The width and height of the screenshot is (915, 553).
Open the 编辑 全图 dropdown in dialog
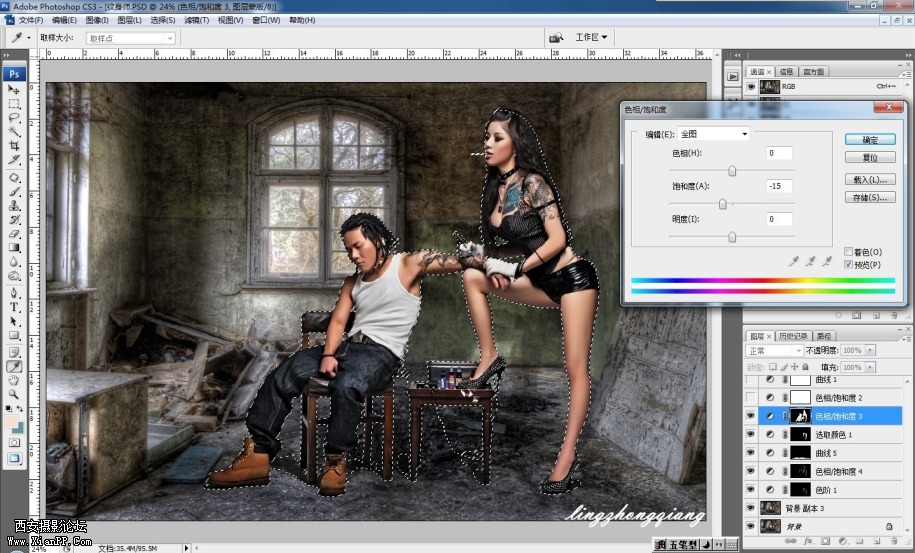coord(714,134)
